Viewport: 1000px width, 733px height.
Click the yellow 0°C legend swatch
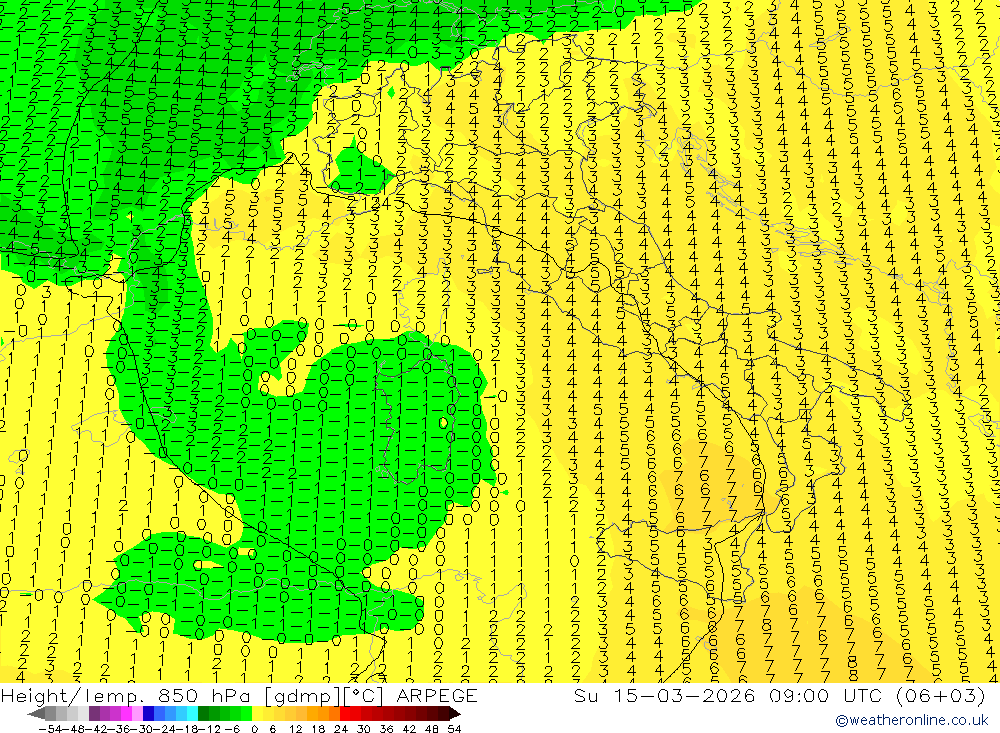257,714
